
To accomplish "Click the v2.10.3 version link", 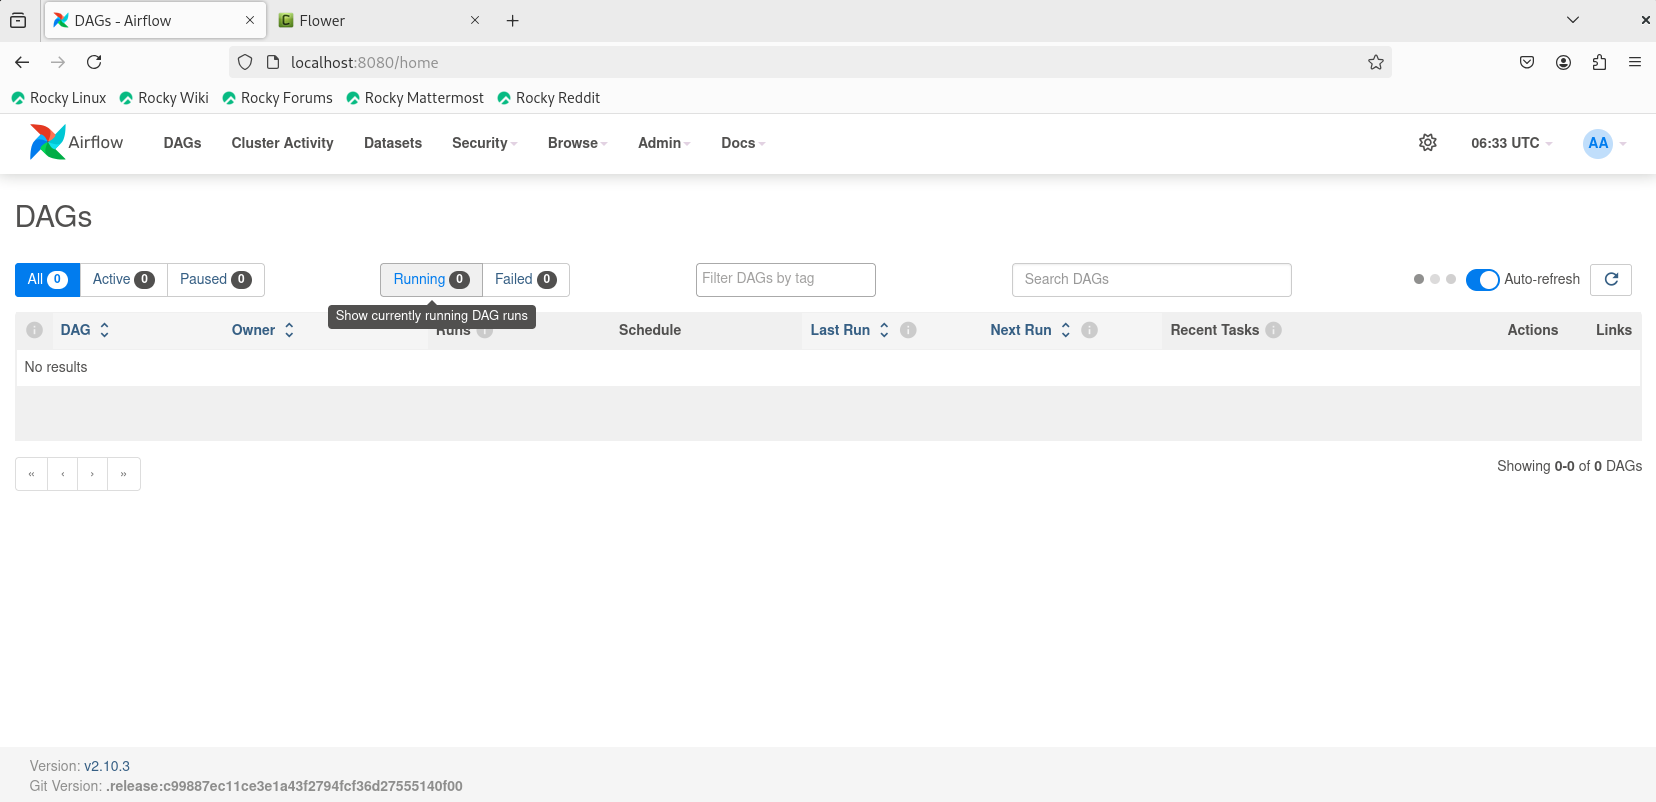I will pos(107,766).
